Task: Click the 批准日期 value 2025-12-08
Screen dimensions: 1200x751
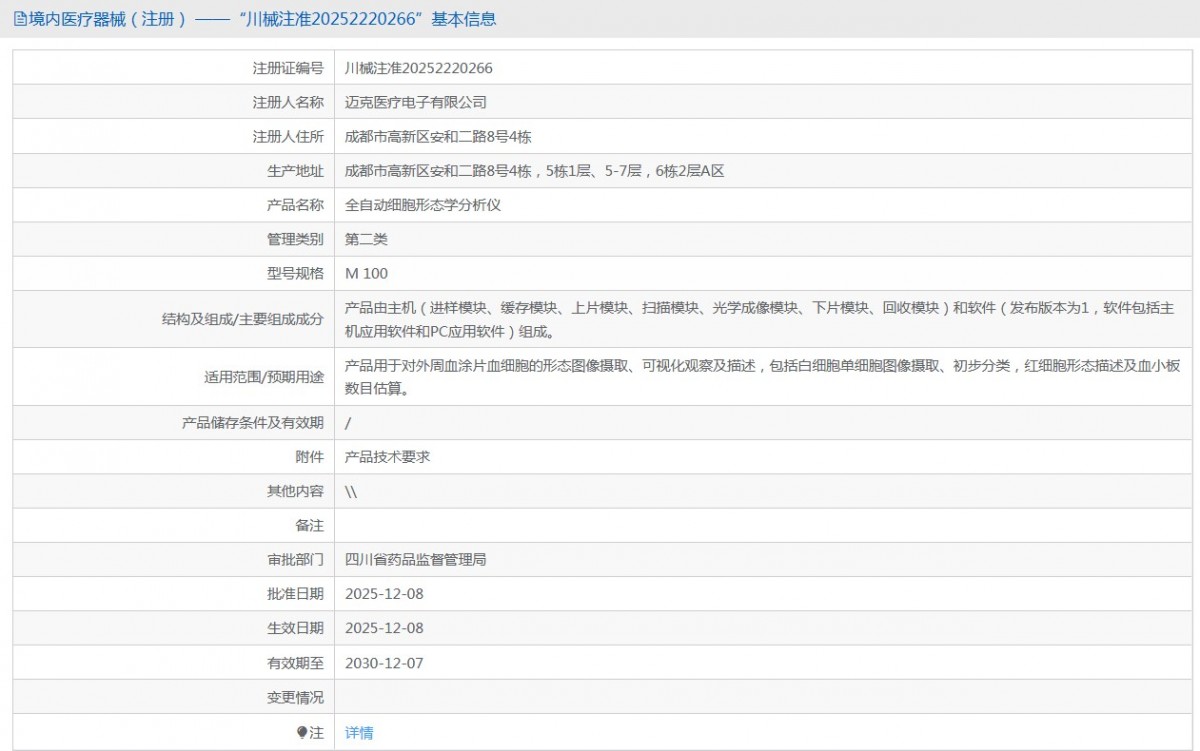Action: pos(384,594)
